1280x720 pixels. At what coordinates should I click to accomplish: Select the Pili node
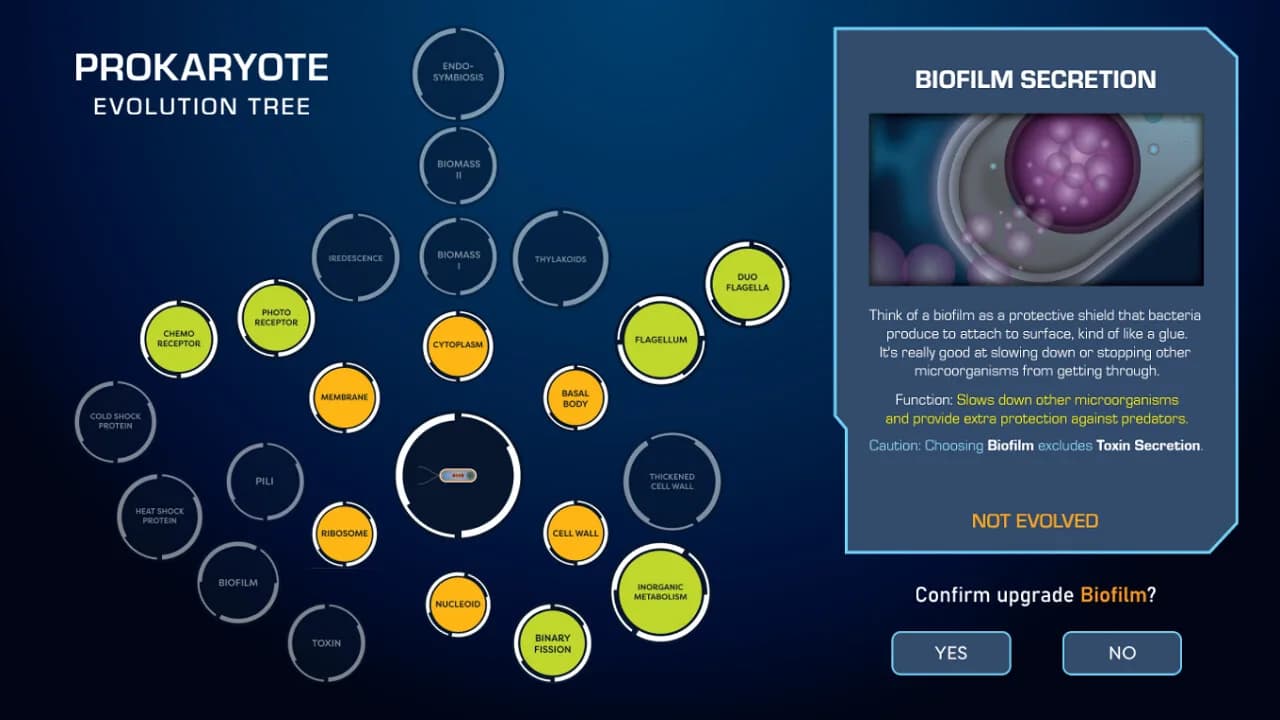coord(265,482)
